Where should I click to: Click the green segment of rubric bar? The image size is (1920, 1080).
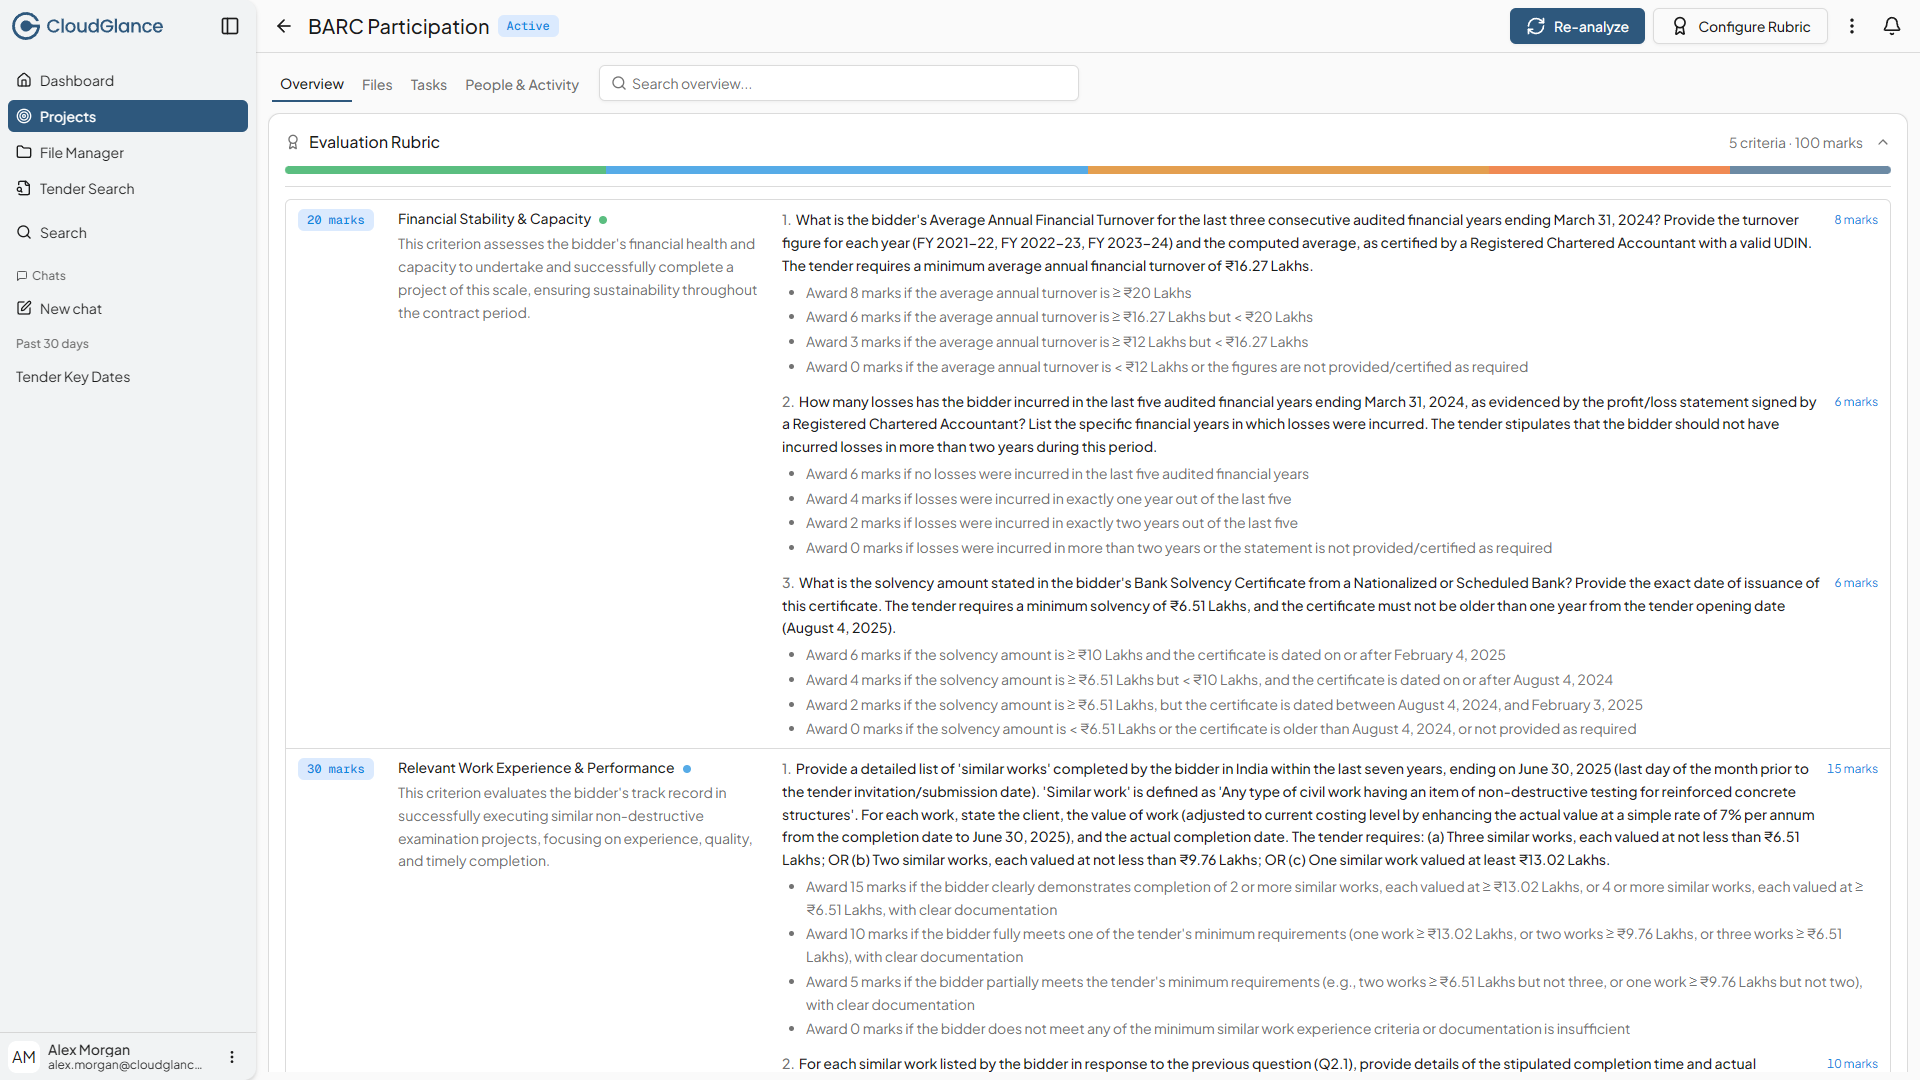(445, 170)
